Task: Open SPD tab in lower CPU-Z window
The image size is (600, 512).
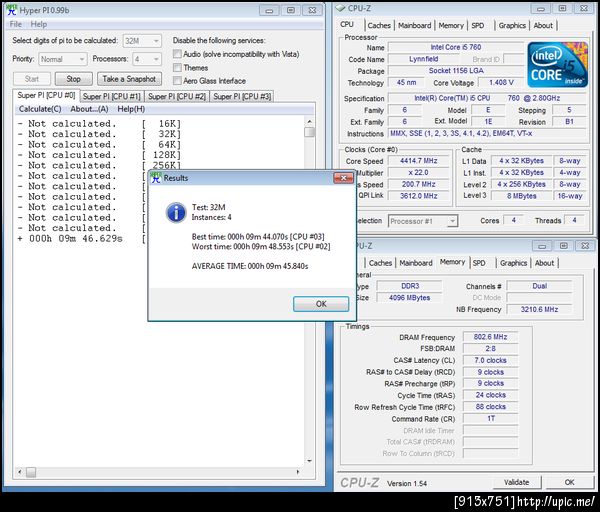Action: tap(479, 263)
